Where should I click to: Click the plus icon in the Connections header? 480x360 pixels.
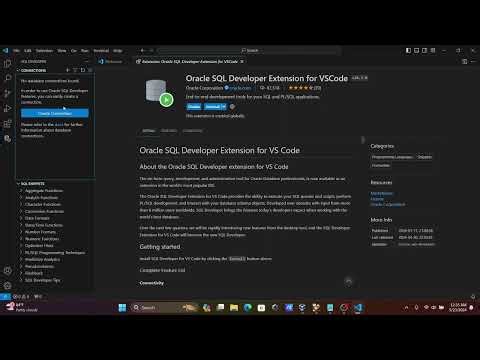tap(68, 70)
